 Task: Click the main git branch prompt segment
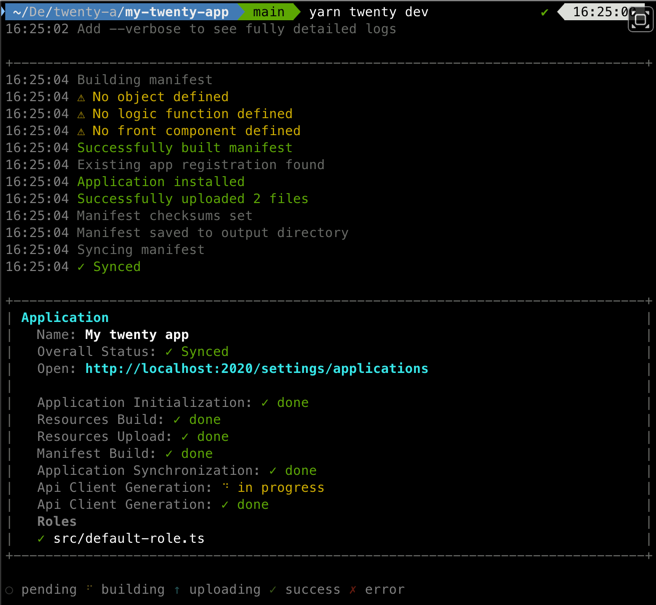[269, 12]
